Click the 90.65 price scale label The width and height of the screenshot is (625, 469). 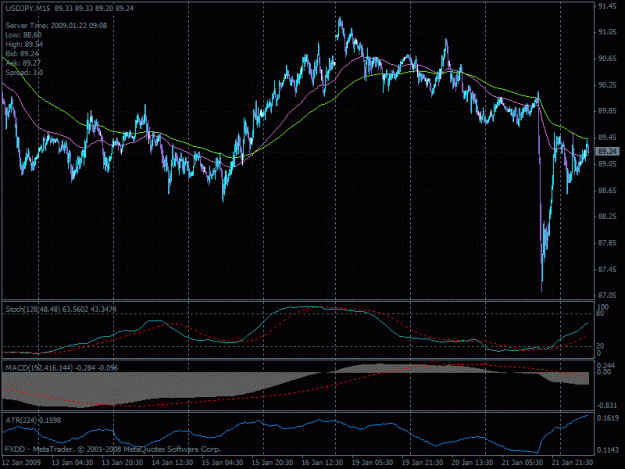(x=607, y=59)
